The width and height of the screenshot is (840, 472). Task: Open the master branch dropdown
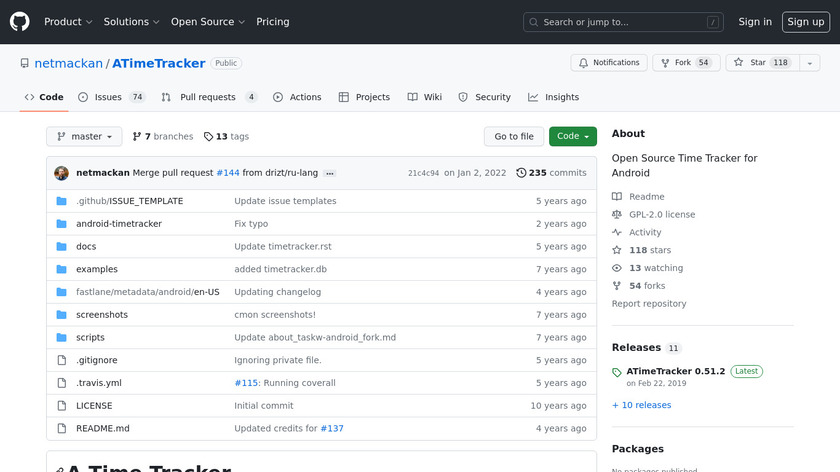84,137
